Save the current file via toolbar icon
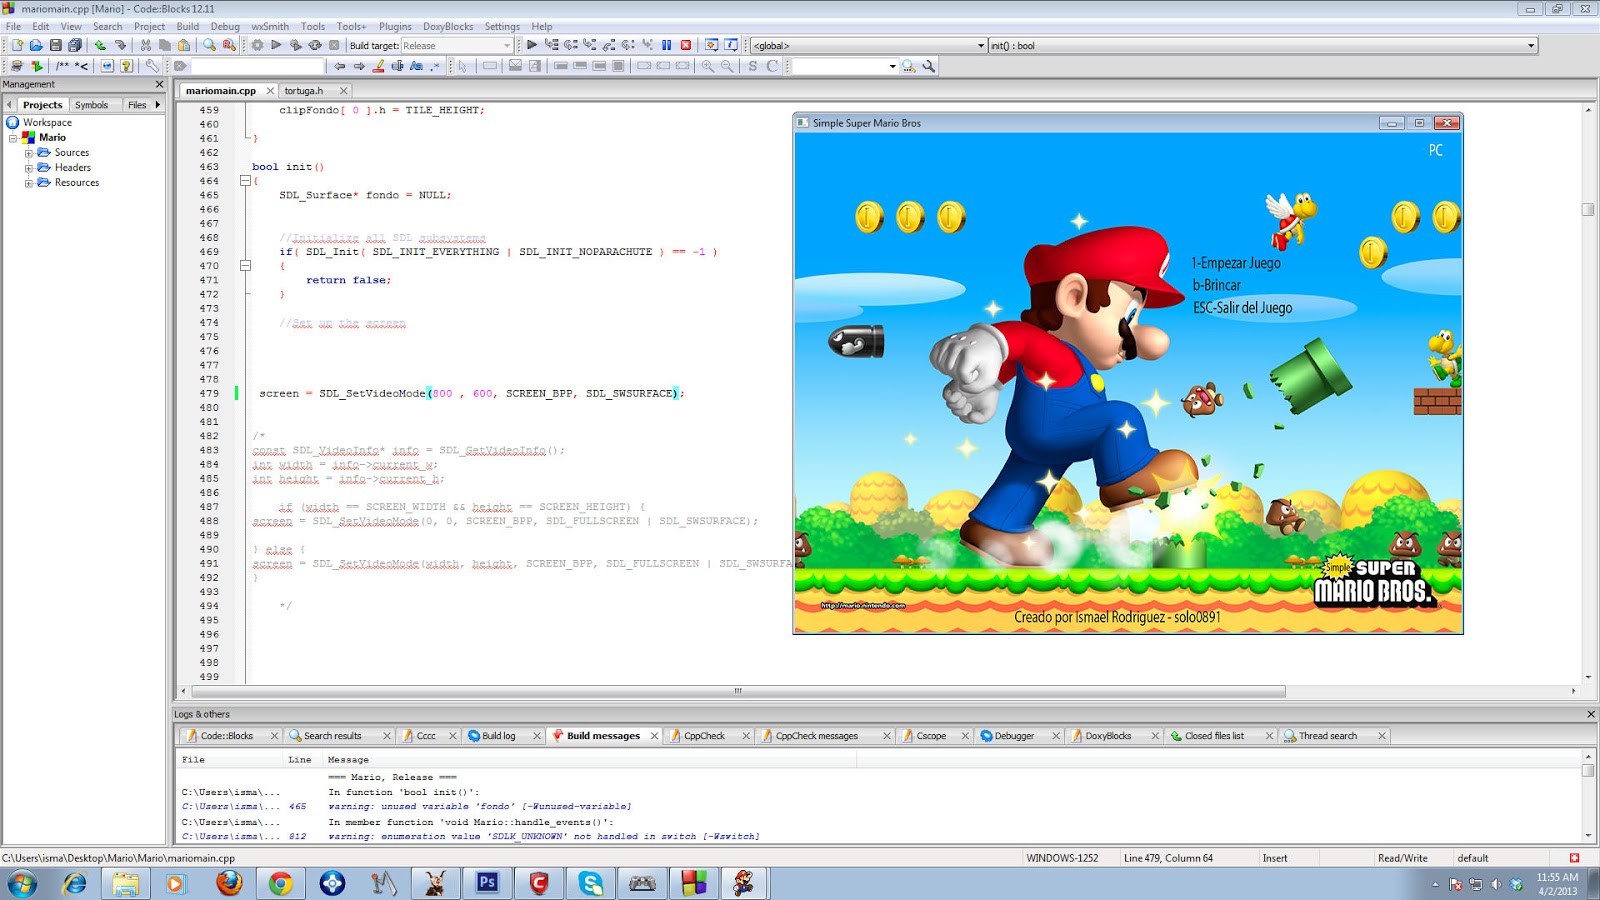The width and height of the screenshot is (1600, 900). tap(56, 45)
